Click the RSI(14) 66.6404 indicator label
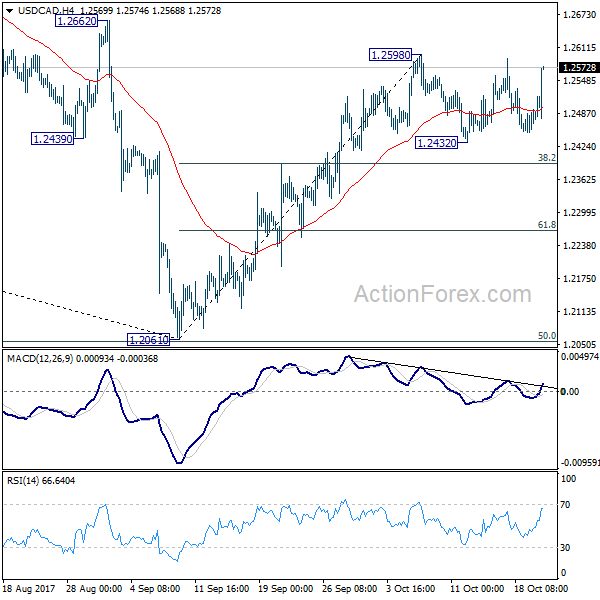Screen dimensions: 600x600 tap(41, 480)
